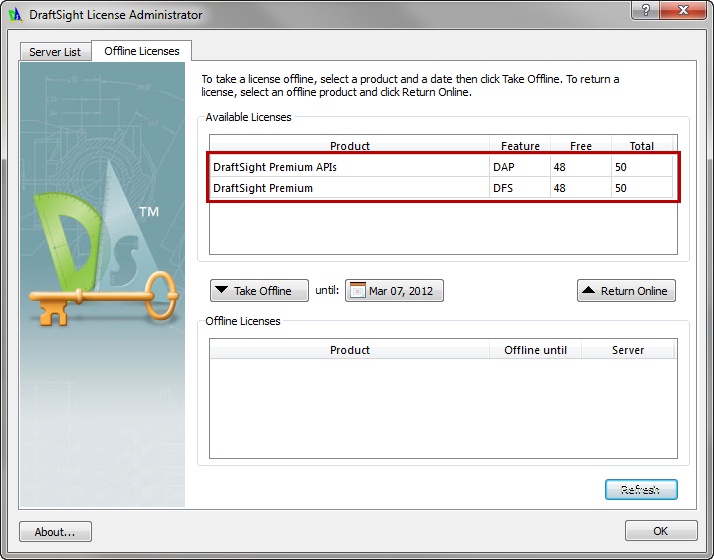Image resolution: width=714 pixels, height=560 pixels.
Task: Sort by the Free column header
Action: point(581,146)
